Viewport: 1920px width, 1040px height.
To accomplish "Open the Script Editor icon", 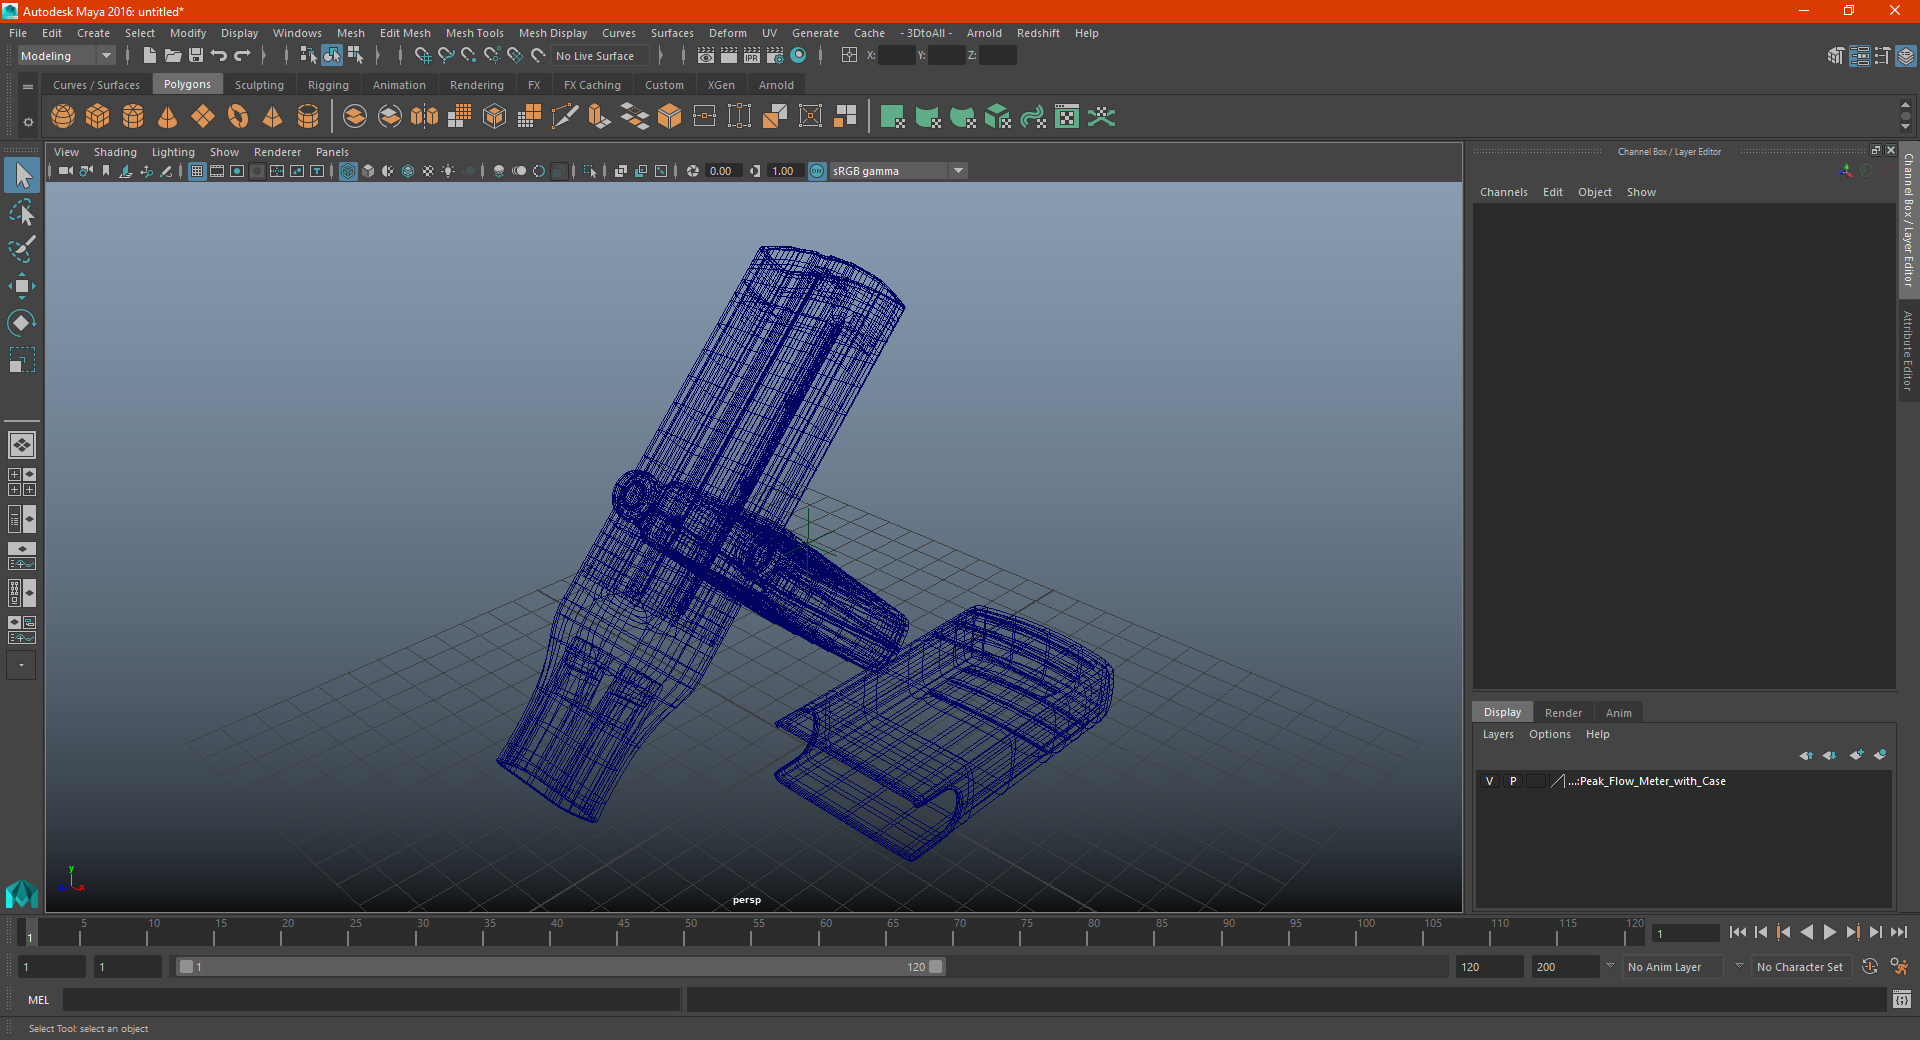I will 1902,999.
